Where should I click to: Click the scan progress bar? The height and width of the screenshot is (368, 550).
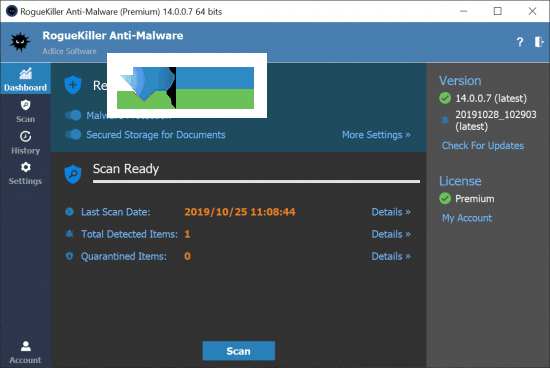click(x=256, y=182)
